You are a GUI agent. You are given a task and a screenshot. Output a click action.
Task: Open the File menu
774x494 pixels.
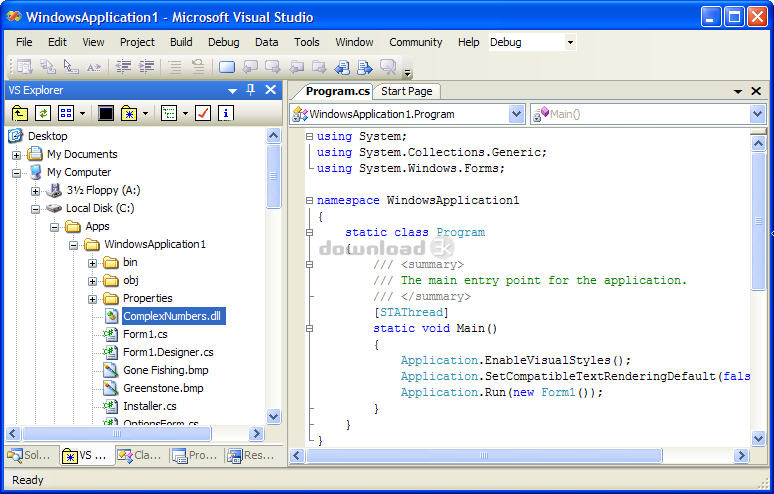coord(24,42)
